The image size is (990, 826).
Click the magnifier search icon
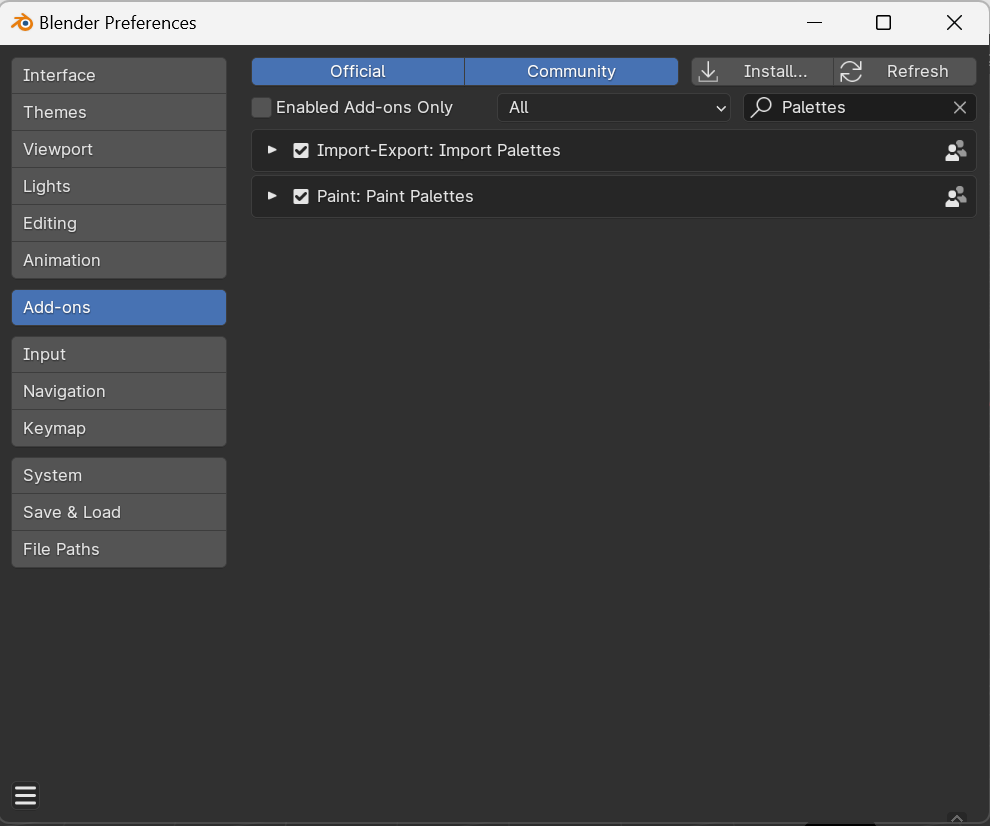[x=761, y=107]
